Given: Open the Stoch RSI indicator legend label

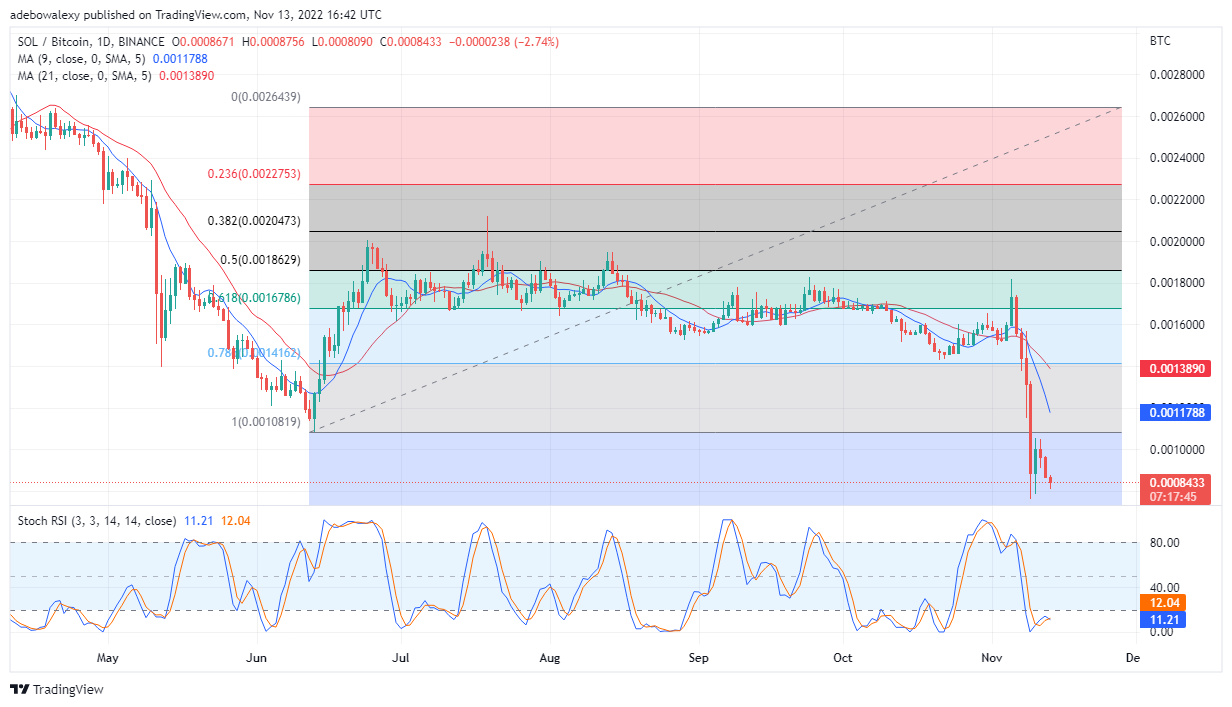Looking at the screenshot, I should tap(97, 521).
